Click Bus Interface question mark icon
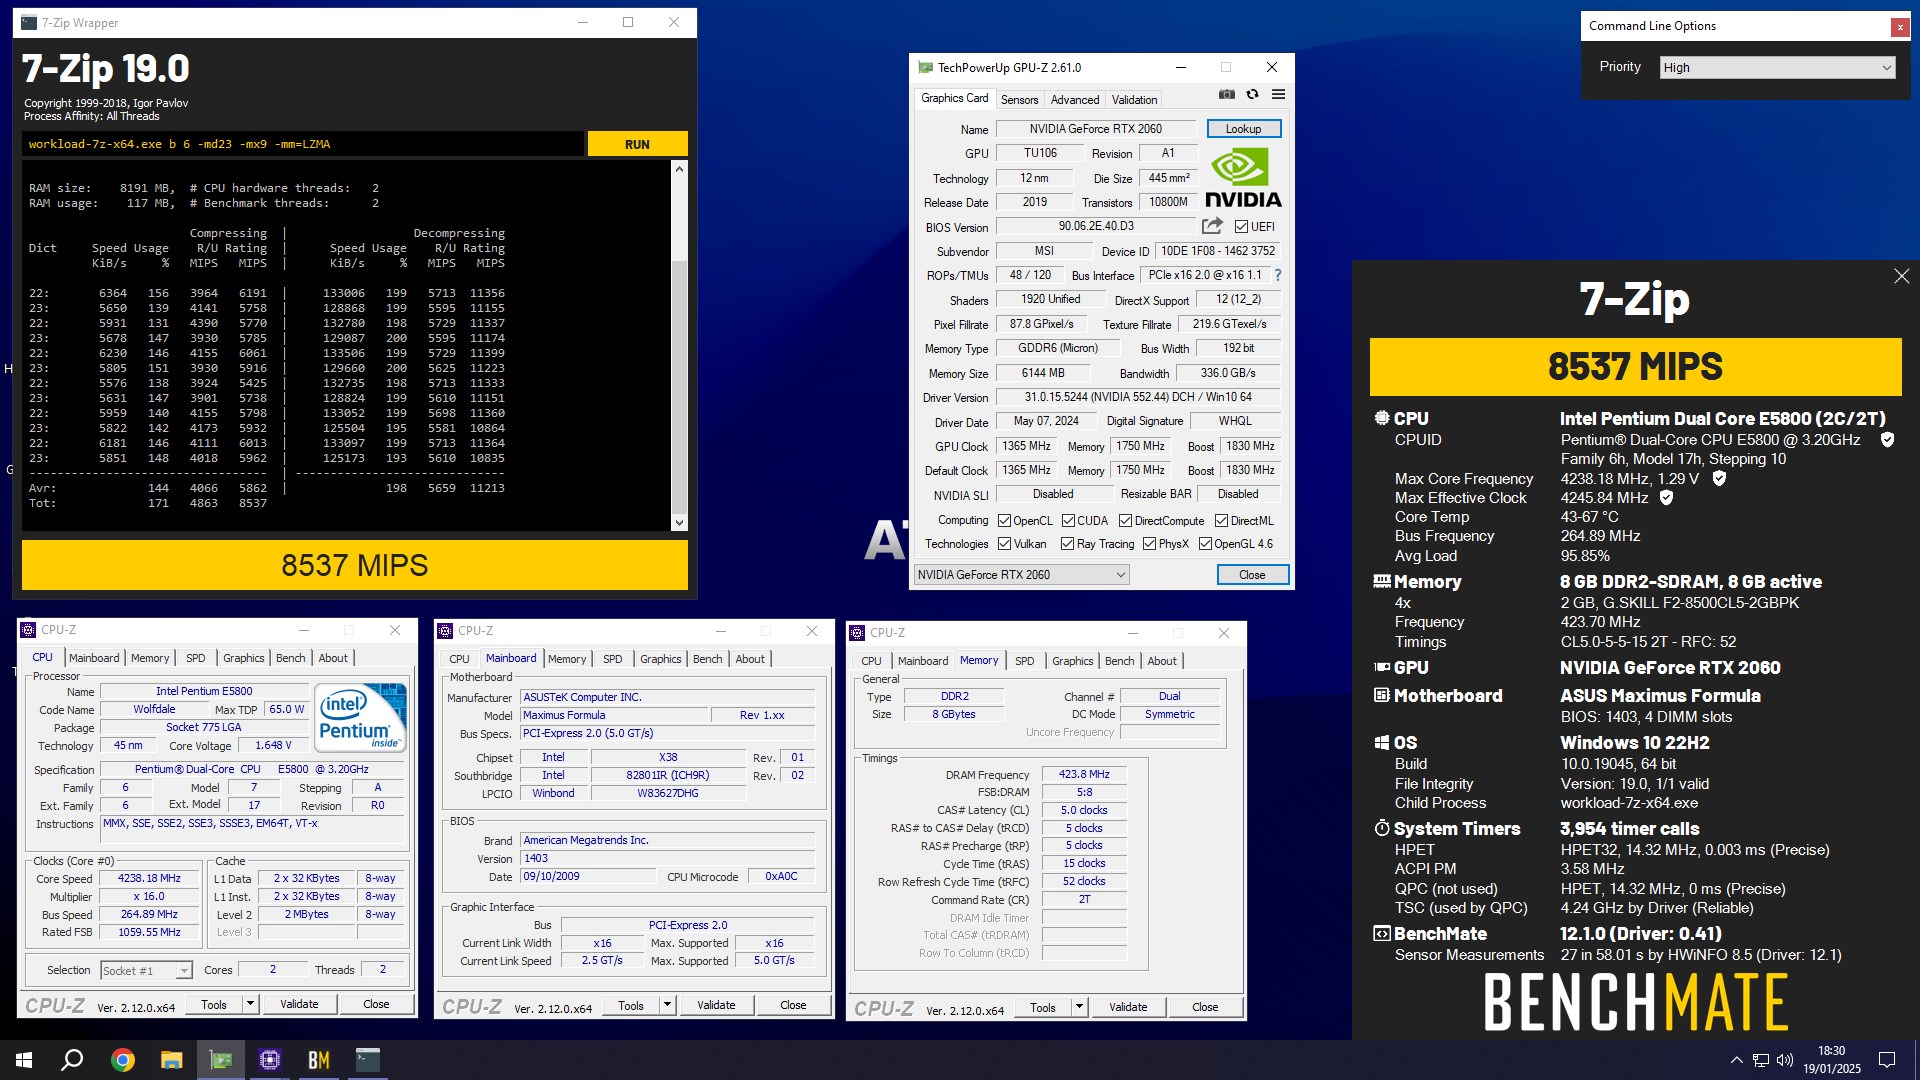The height and width of the screenshot is (1080, 1920). 1277,275
